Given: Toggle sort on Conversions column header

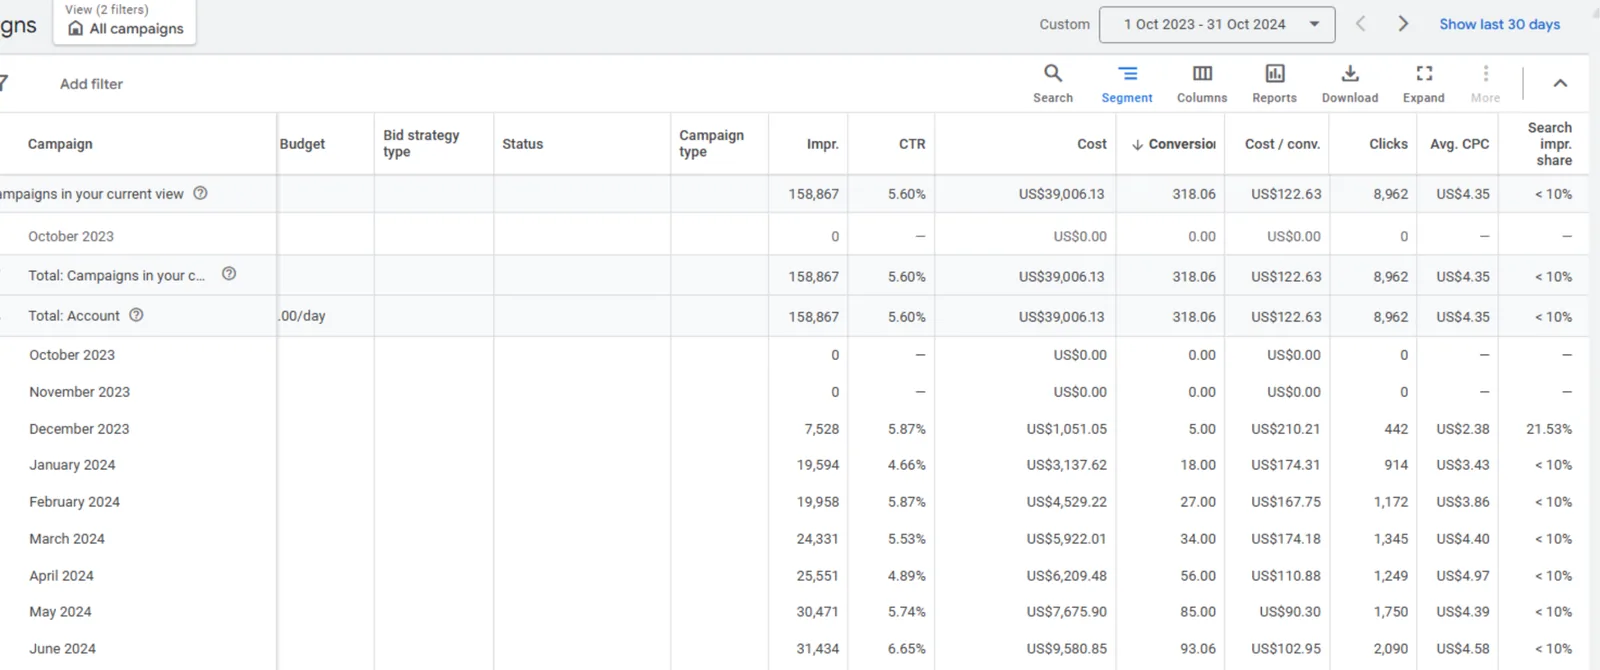Looking at the screenshot, I should pos(1173,144).
